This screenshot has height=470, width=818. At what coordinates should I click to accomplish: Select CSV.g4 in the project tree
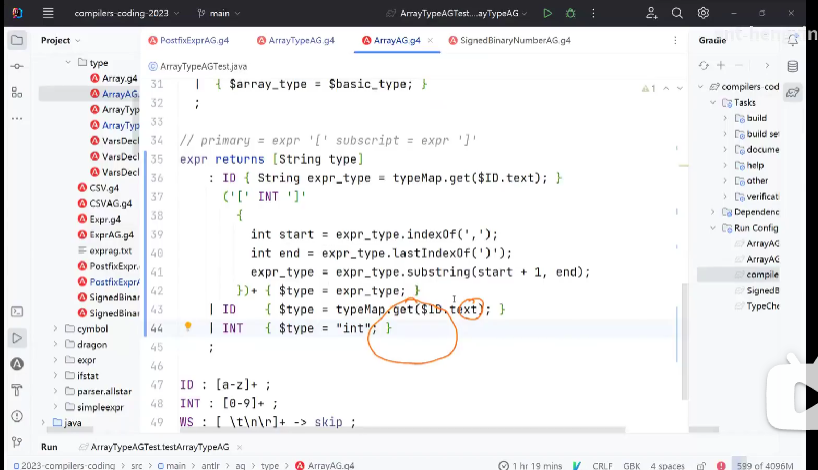tap(103, 188)
